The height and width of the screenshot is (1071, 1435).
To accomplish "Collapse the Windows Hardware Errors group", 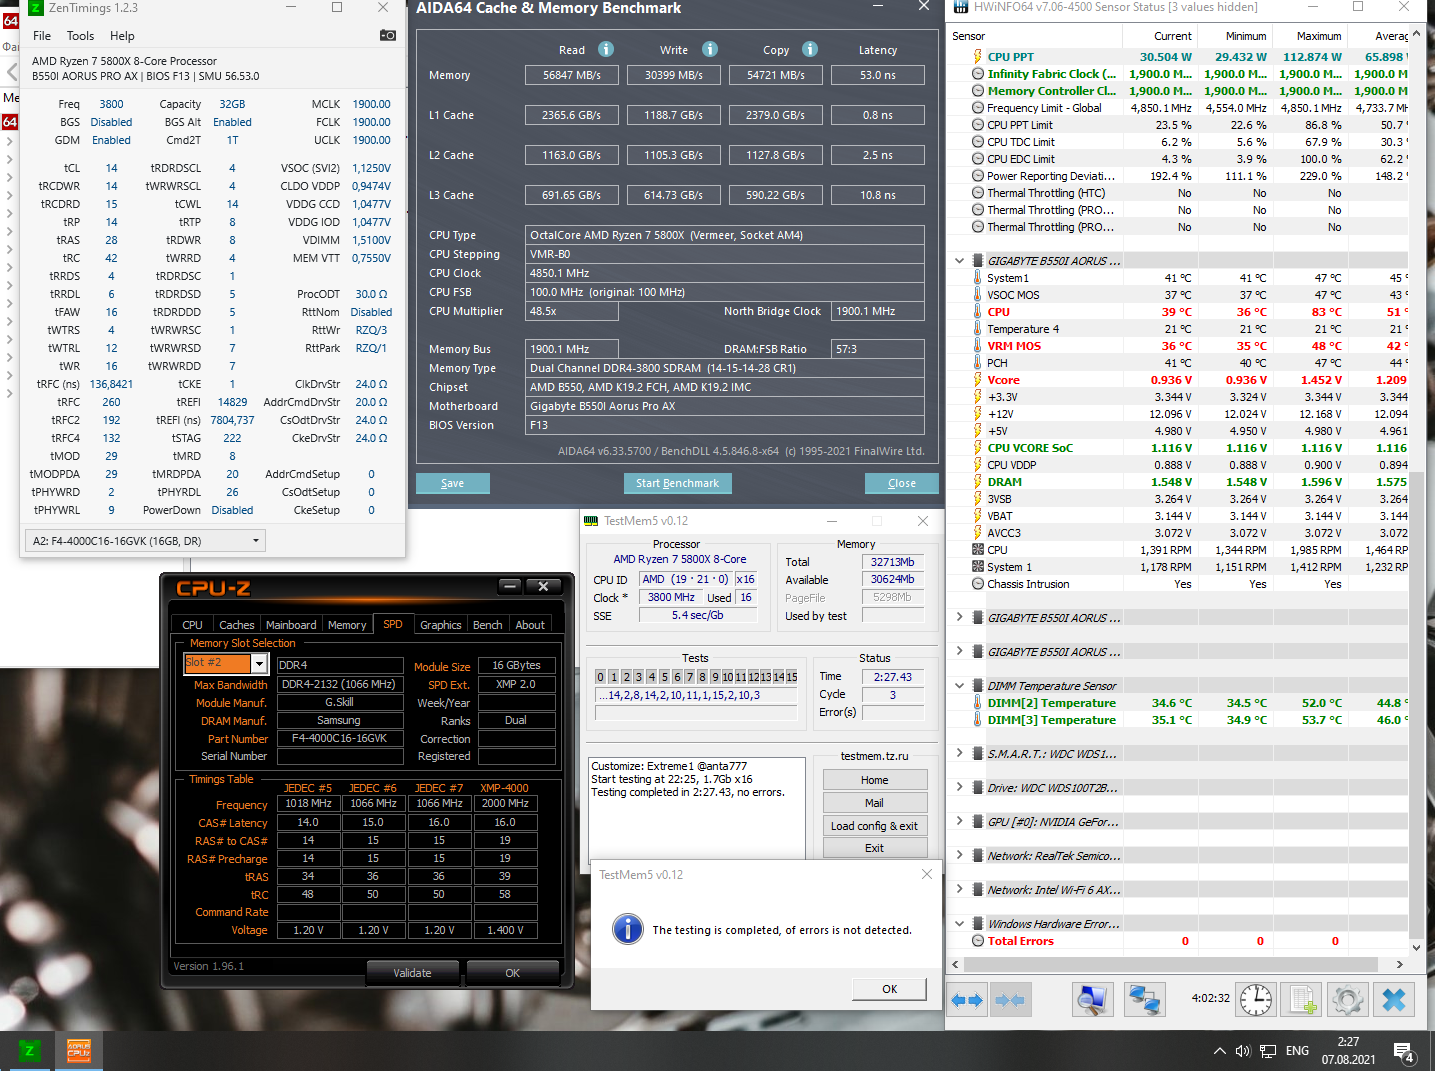I will click(960, 924).
